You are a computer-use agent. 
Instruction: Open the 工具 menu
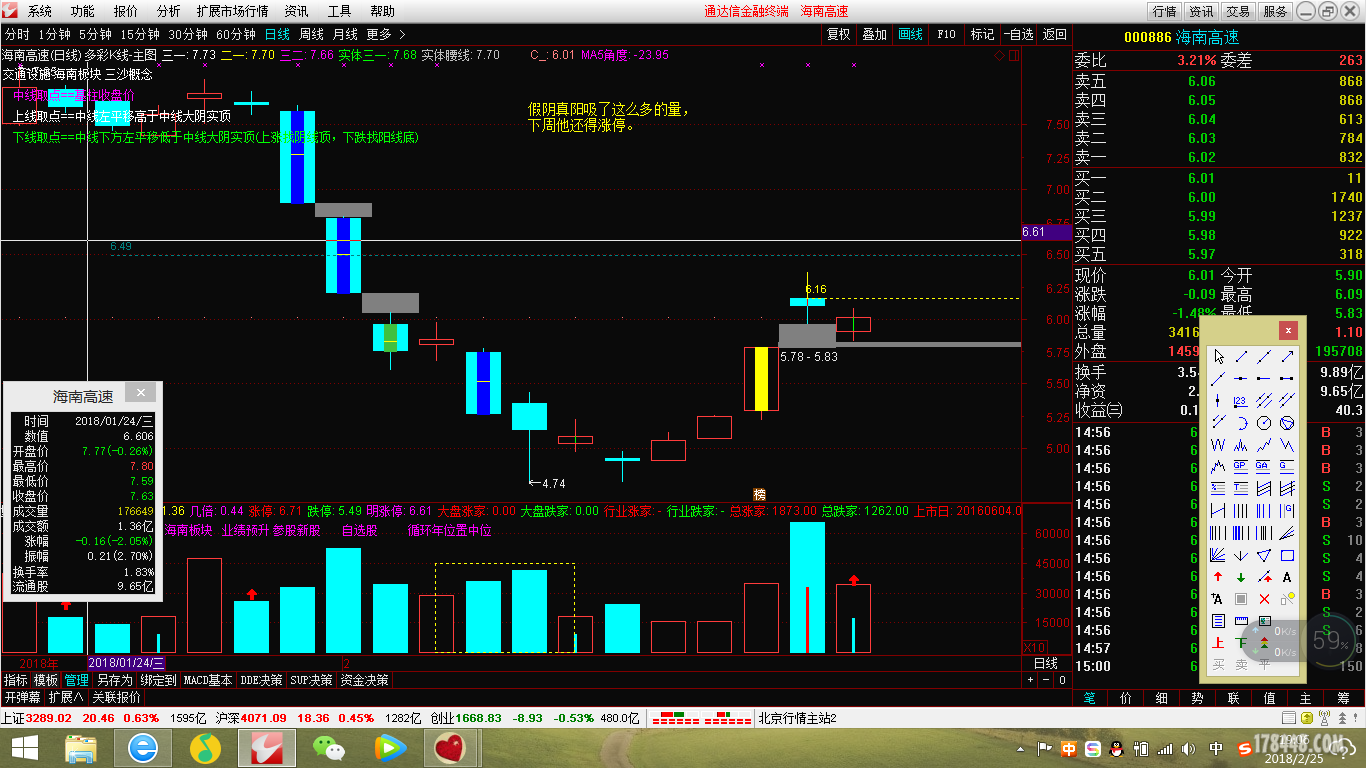340,11
